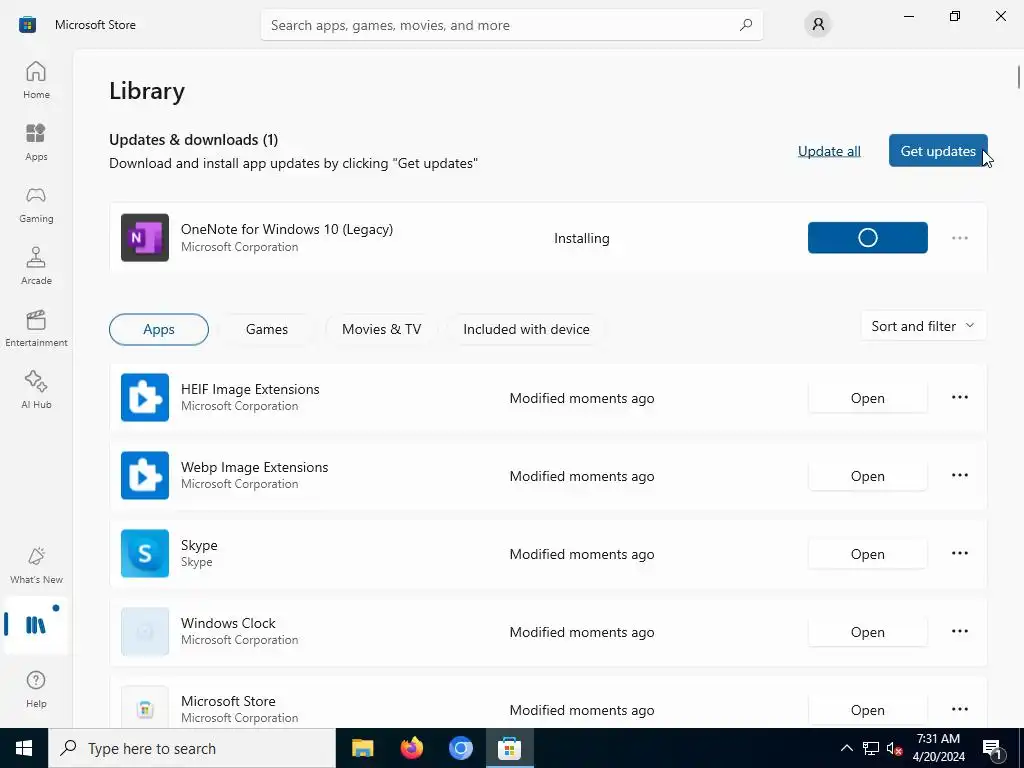Open the user account profile icon
Screen dimensions: 1024x768
pyautogui.click(x=818, y=25)
